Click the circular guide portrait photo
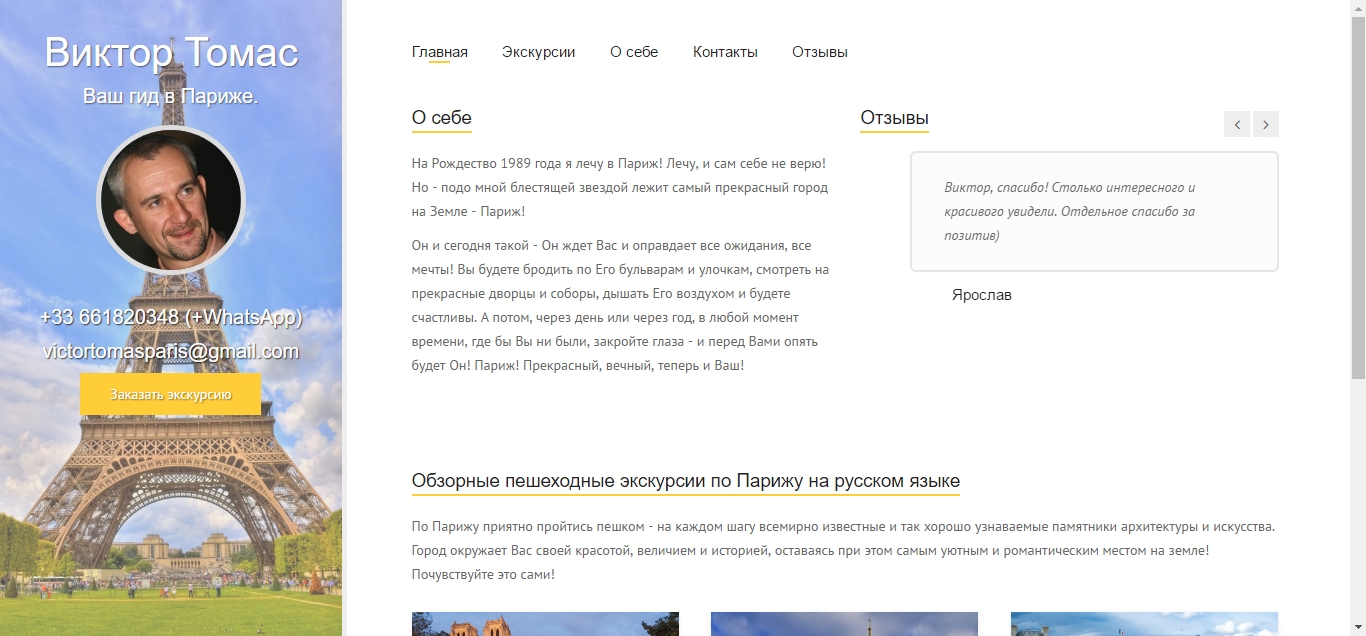Screen dimensions: 1366x636 coord(171,200)
